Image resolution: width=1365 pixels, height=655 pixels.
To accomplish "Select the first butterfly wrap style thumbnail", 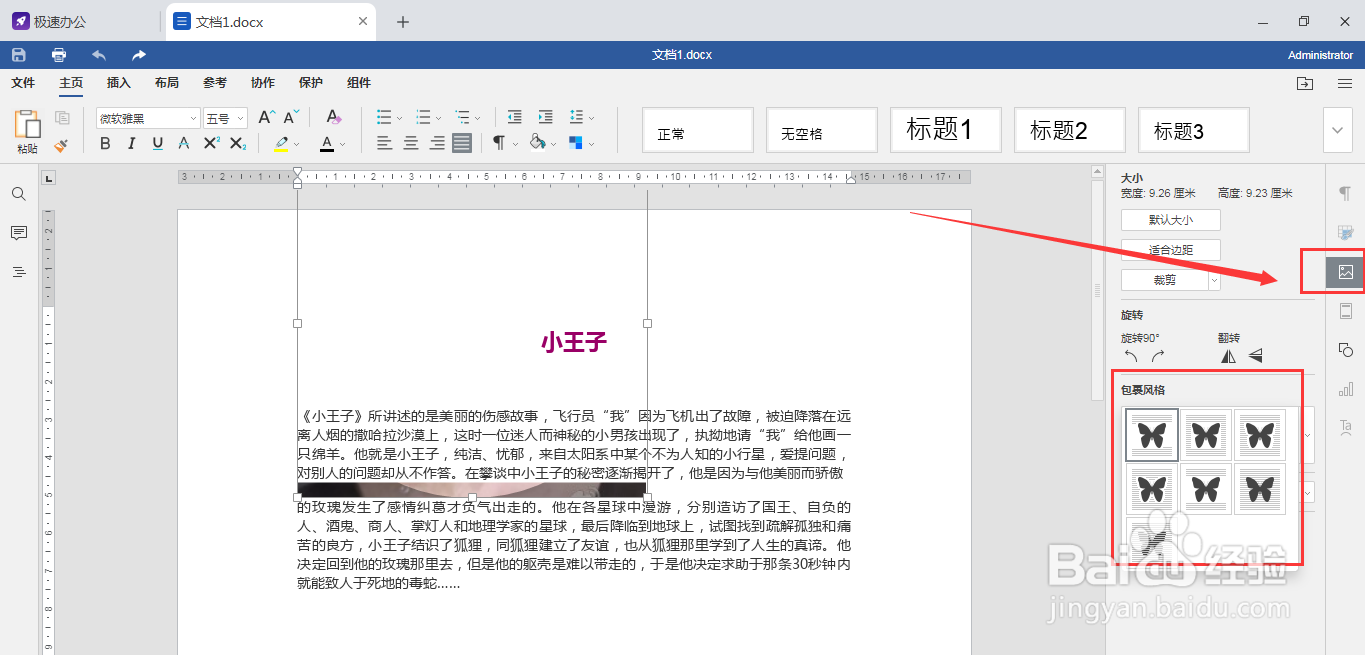I will 1151,435.
